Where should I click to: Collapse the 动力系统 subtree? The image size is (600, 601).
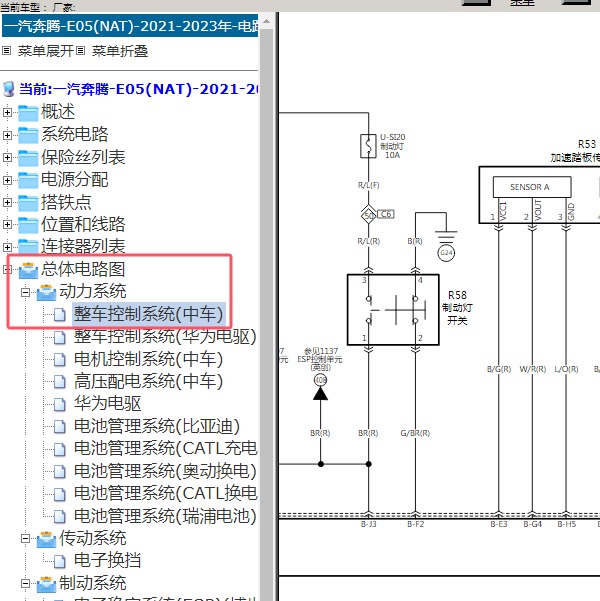pos(25,292)
